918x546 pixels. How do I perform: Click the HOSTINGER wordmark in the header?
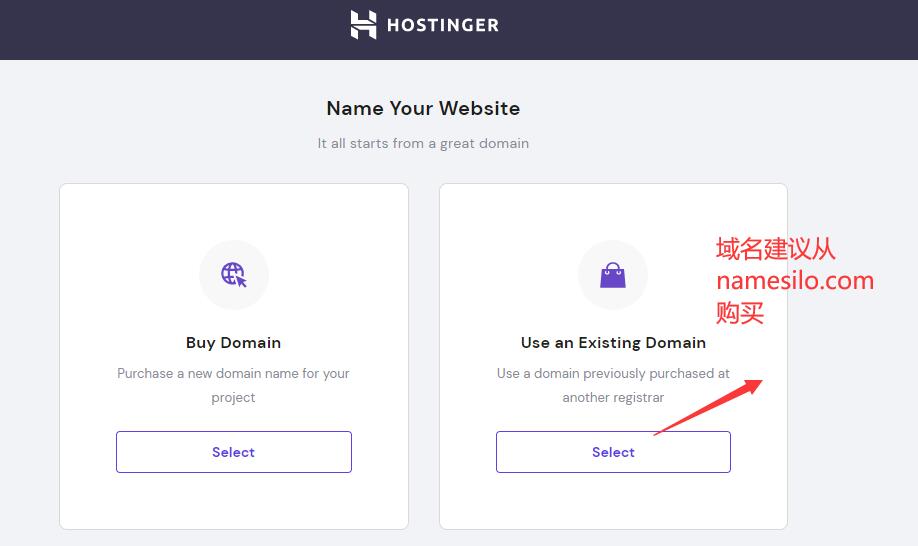coord(443,25)
